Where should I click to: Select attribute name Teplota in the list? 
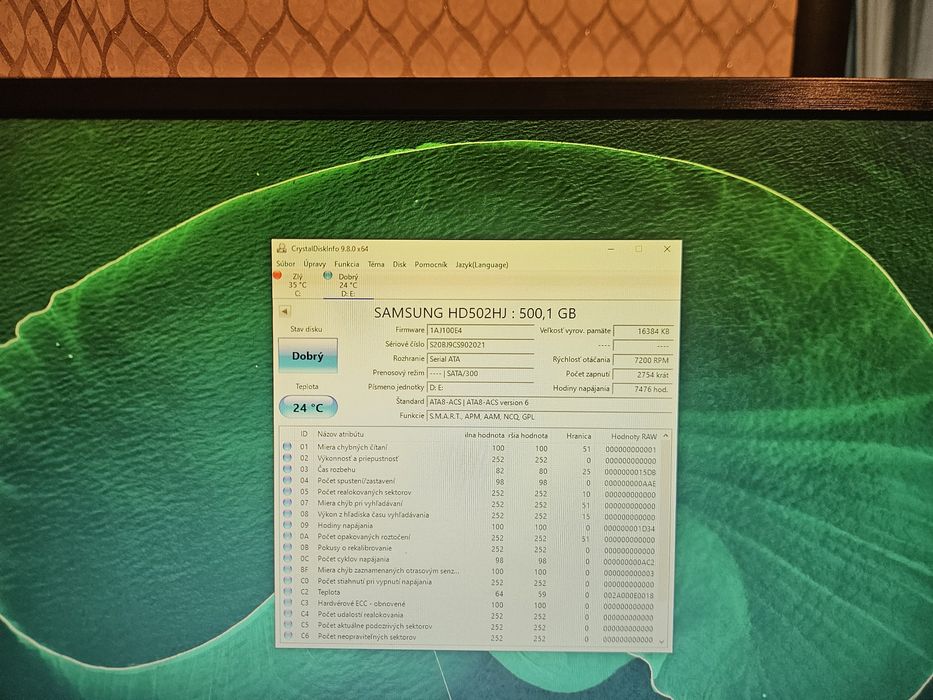pos(328,592)
